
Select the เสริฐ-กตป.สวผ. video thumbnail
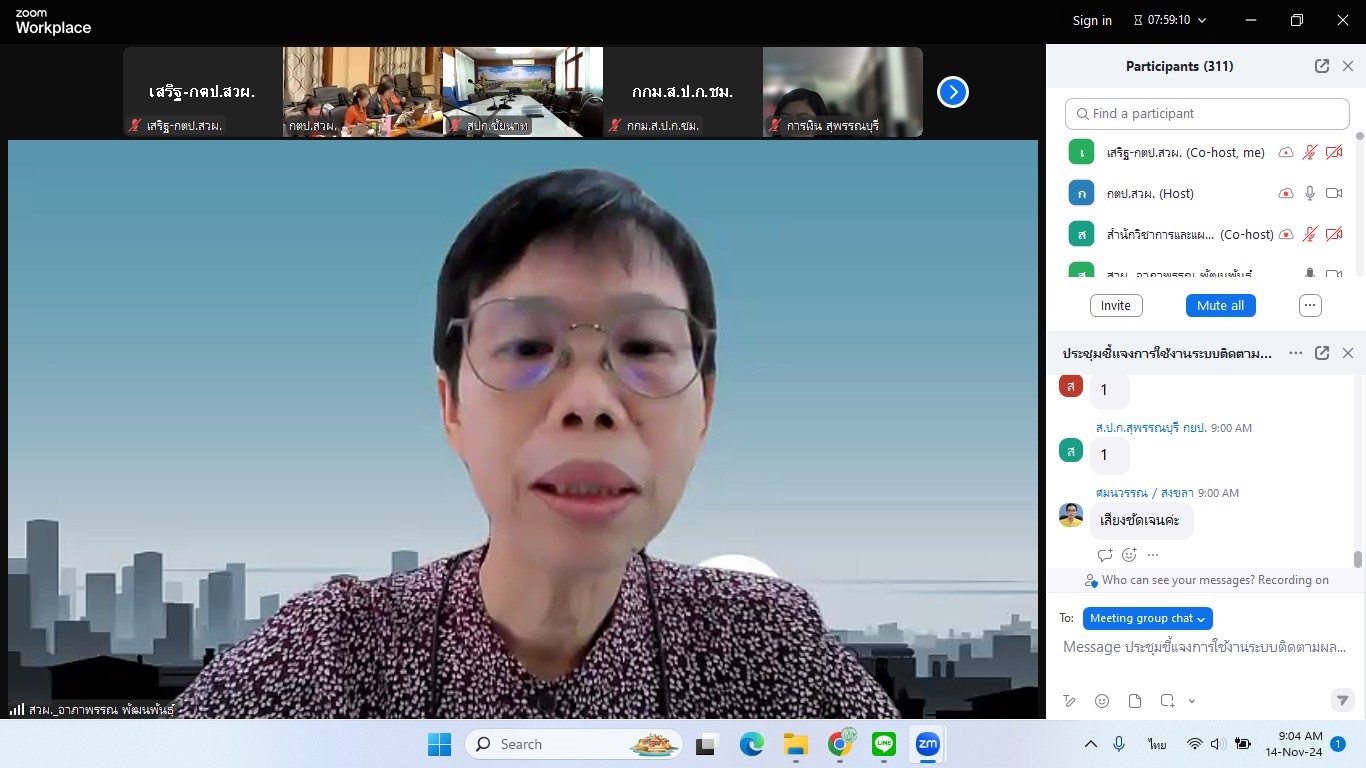(x=203, y=92)
